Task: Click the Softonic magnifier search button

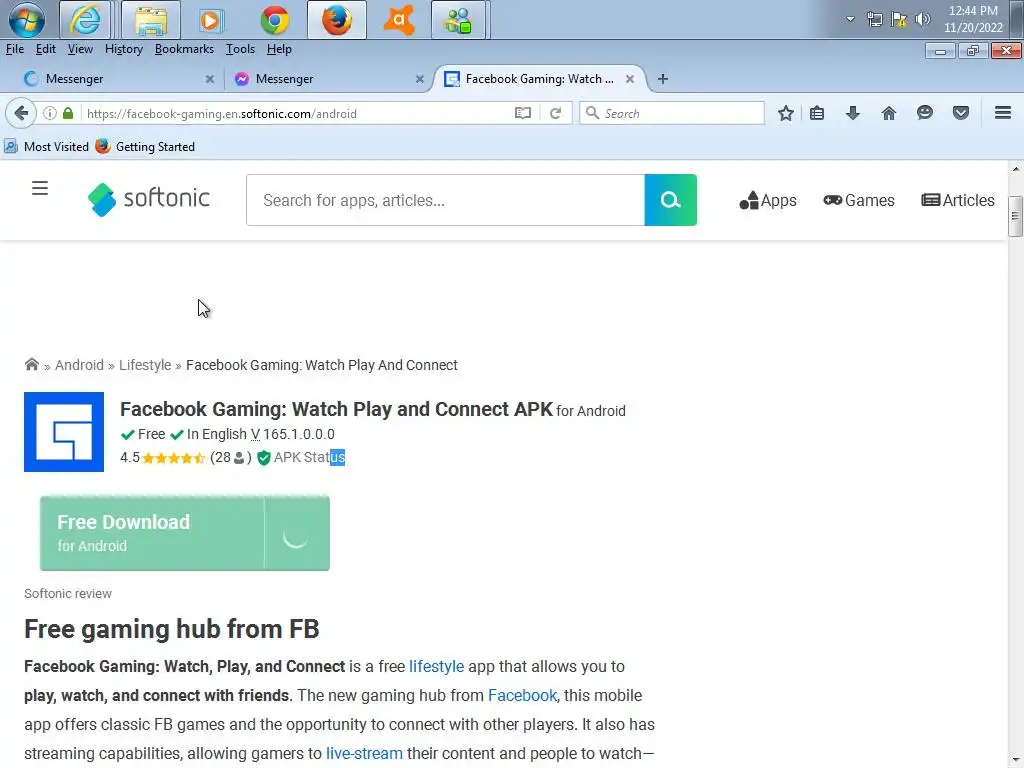Action: pyautogui.click(x=671, y=200)
